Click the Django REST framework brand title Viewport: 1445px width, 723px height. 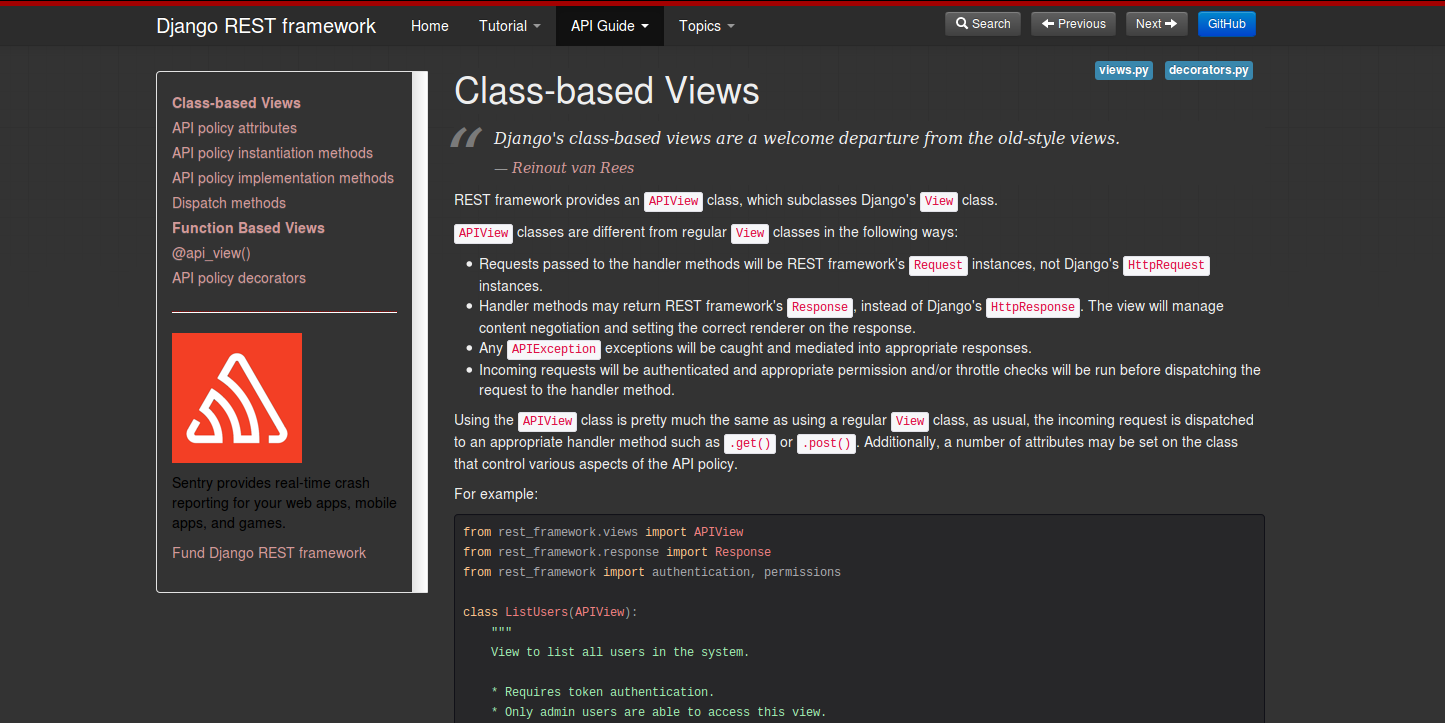[265, 26]
